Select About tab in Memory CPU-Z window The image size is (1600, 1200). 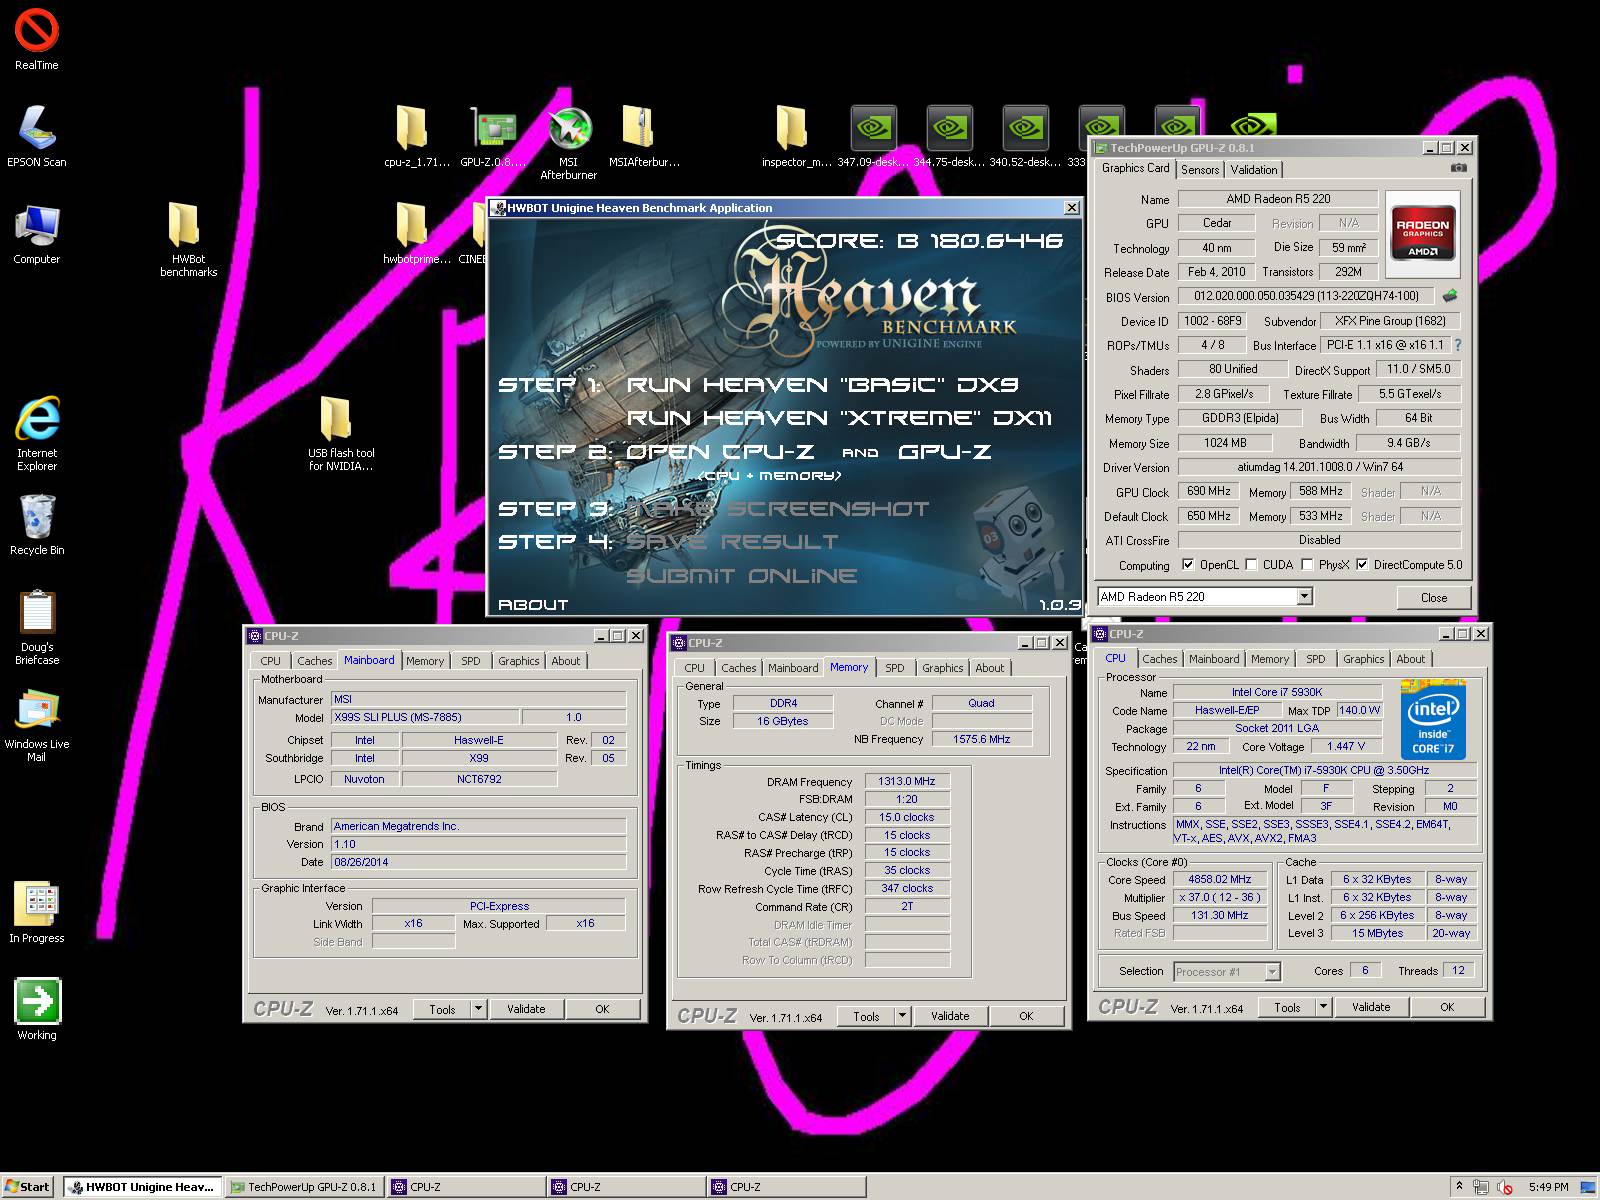pyautogui.click(x=989, y=668)
